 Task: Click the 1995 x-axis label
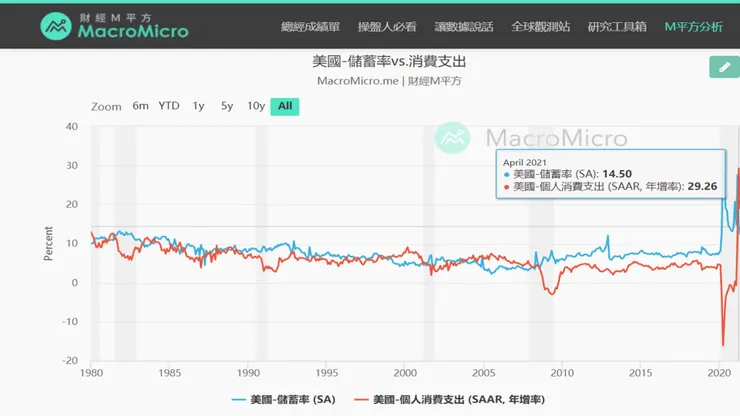tap(327, 373)
